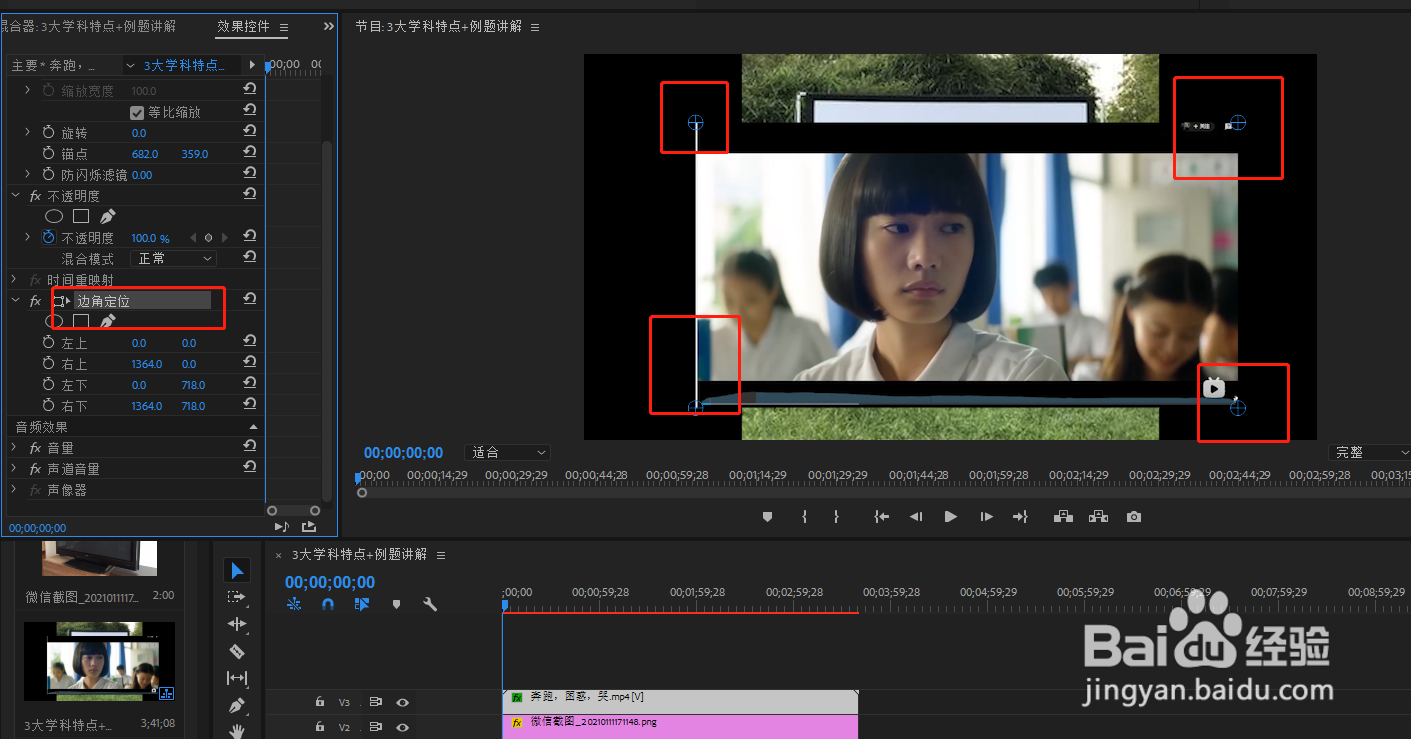Select the pen mask tool under 不透明度

108,216
